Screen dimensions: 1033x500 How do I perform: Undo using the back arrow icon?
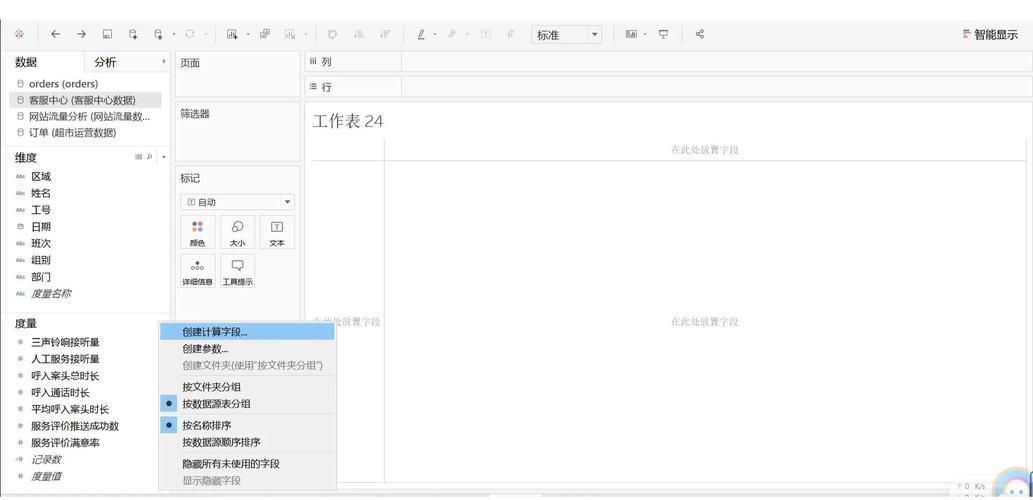tap(55, 34)
